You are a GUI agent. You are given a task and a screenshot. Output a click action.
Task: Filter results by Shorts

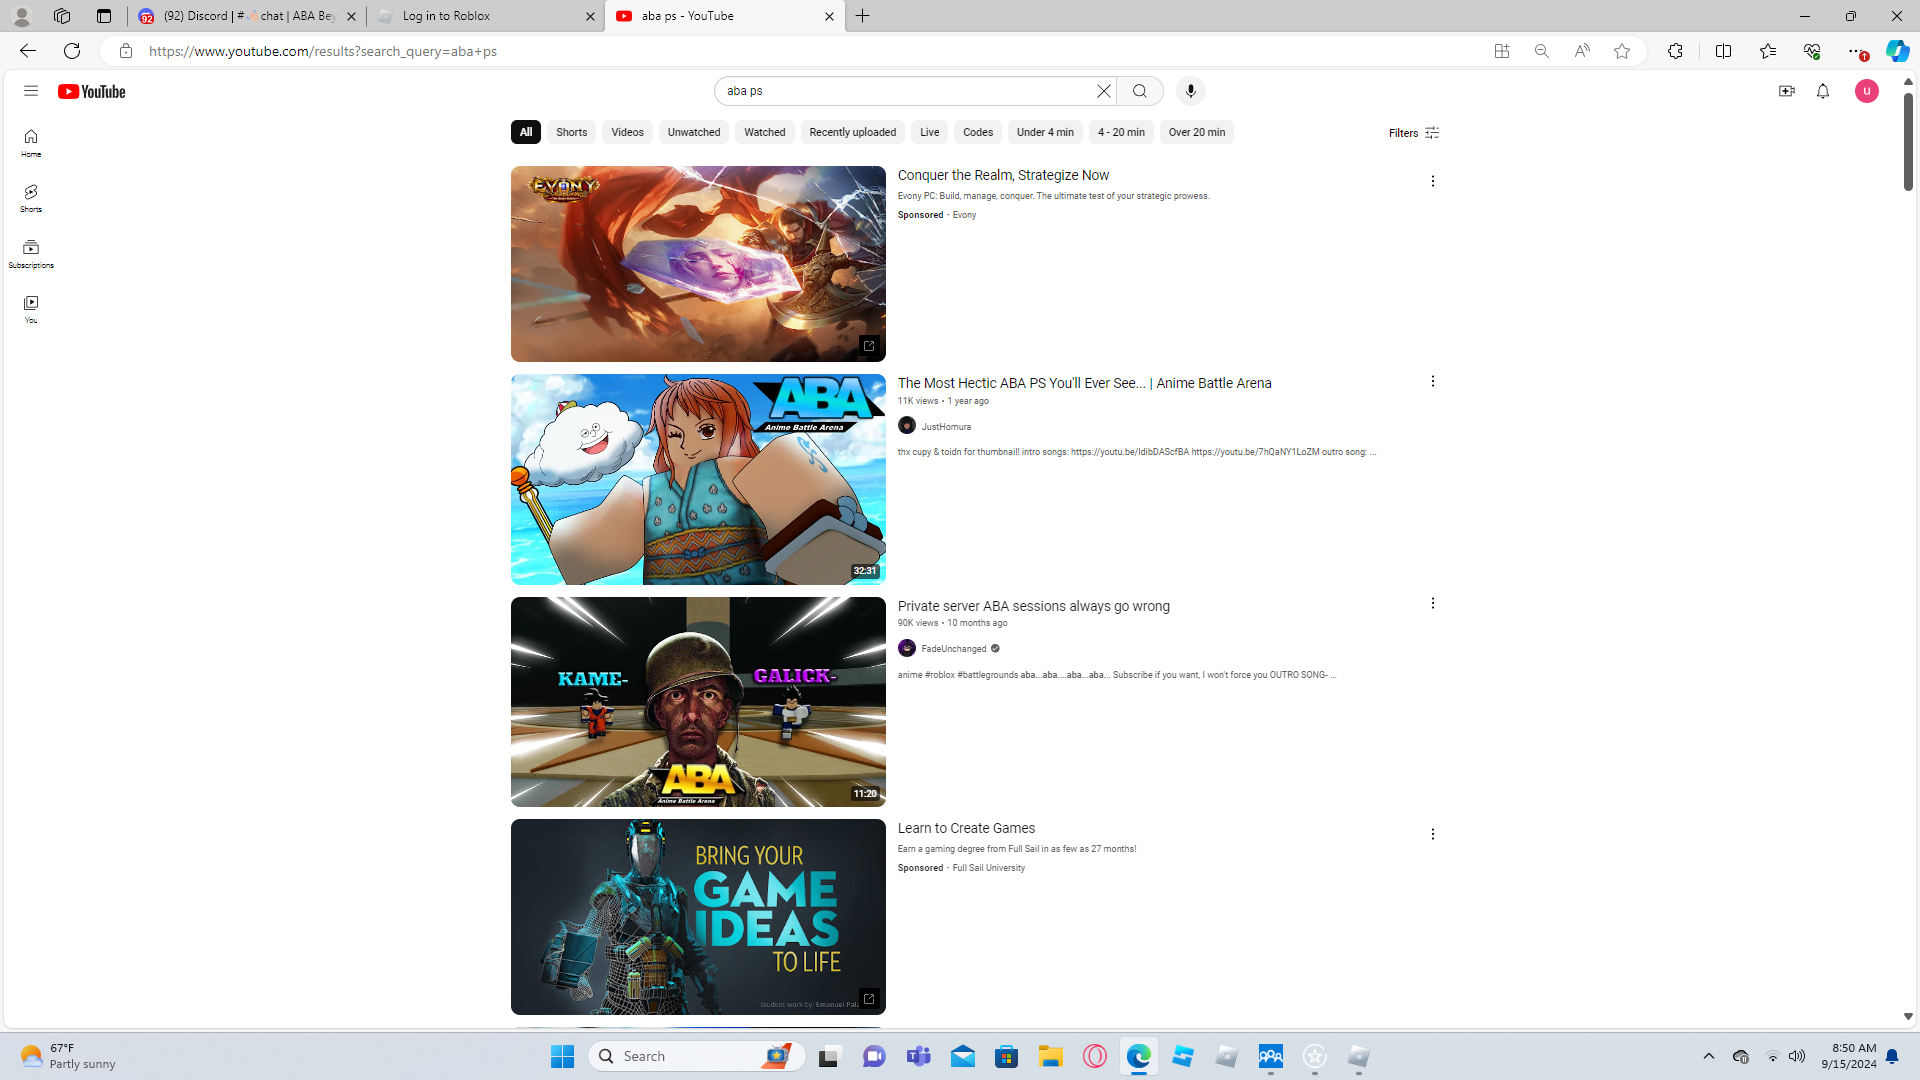(572, 132)
